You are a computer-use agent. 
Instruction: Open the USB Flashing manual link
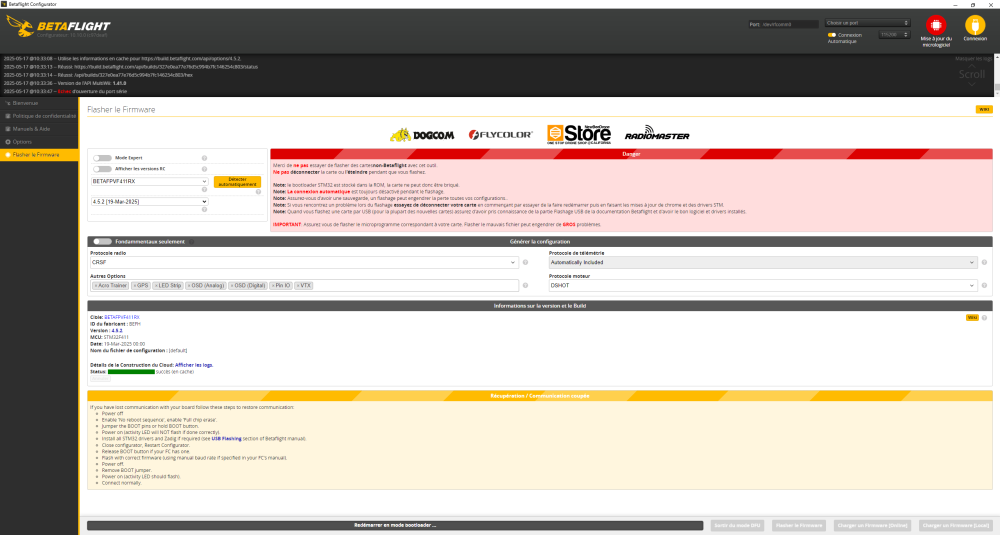click(x=226, y=439)
